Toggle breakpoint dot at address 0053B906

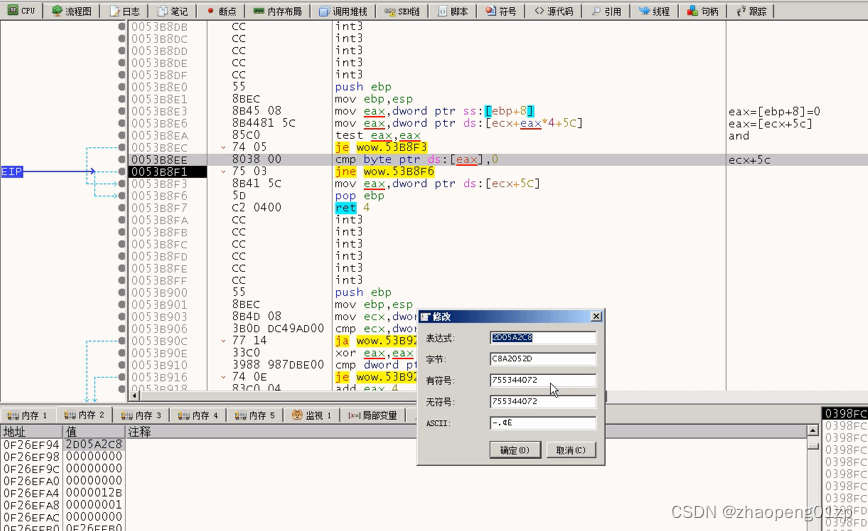click(x=121, y=329)
